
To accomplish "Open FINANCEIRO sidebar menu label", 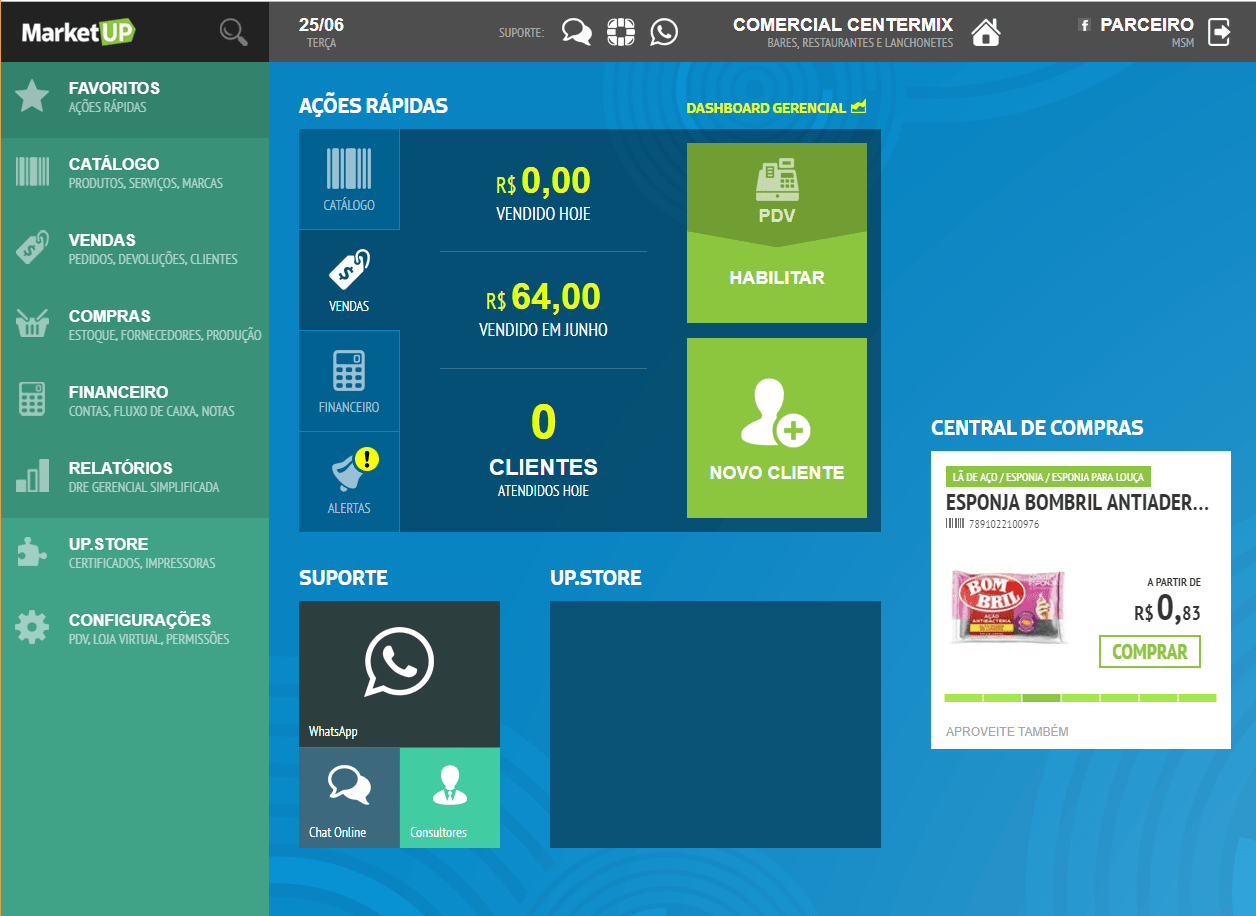I will point(118,392).
